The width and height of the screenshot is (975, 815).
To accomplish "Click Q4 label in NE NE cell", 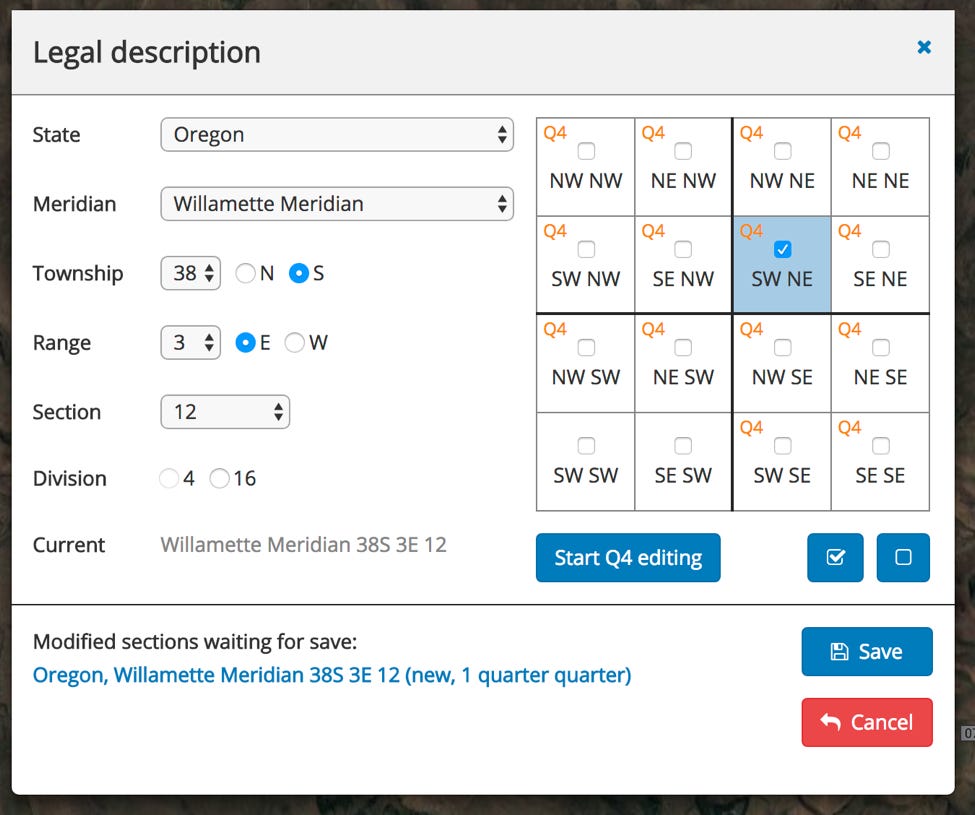I will tap(849, 133).
